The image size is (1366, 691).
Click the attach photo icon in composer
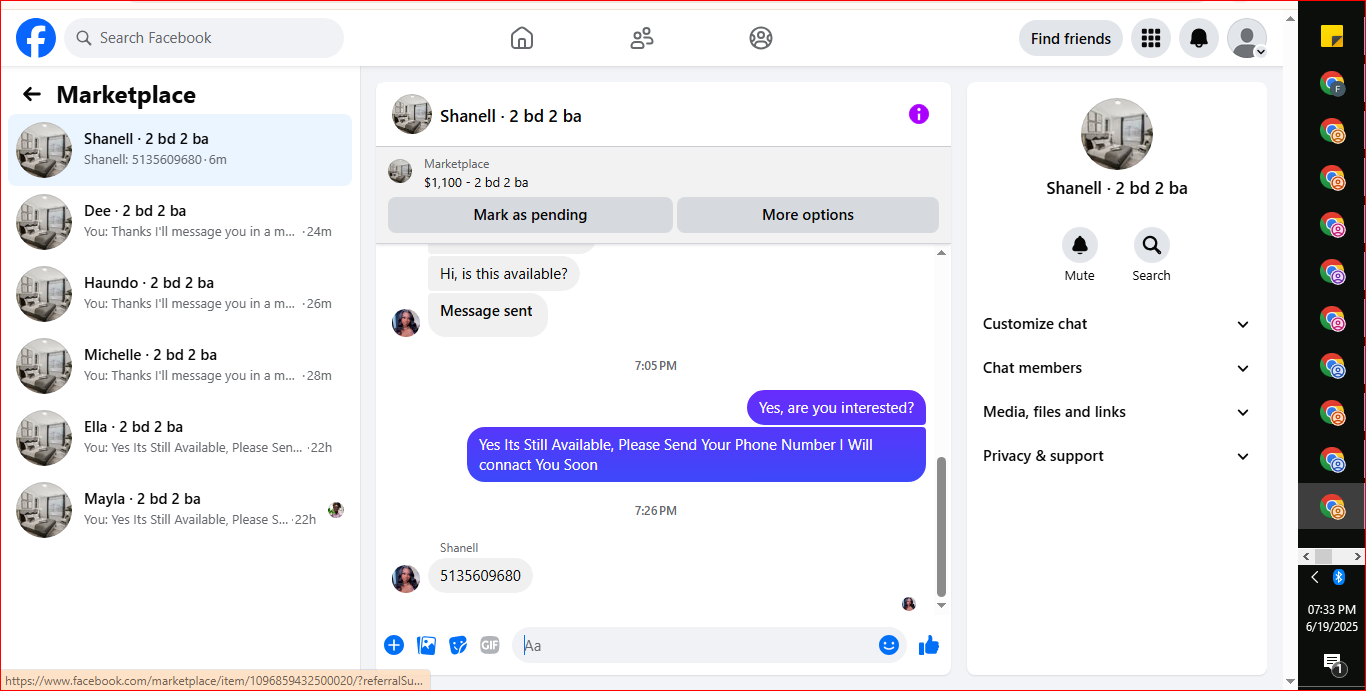[426, 645]
